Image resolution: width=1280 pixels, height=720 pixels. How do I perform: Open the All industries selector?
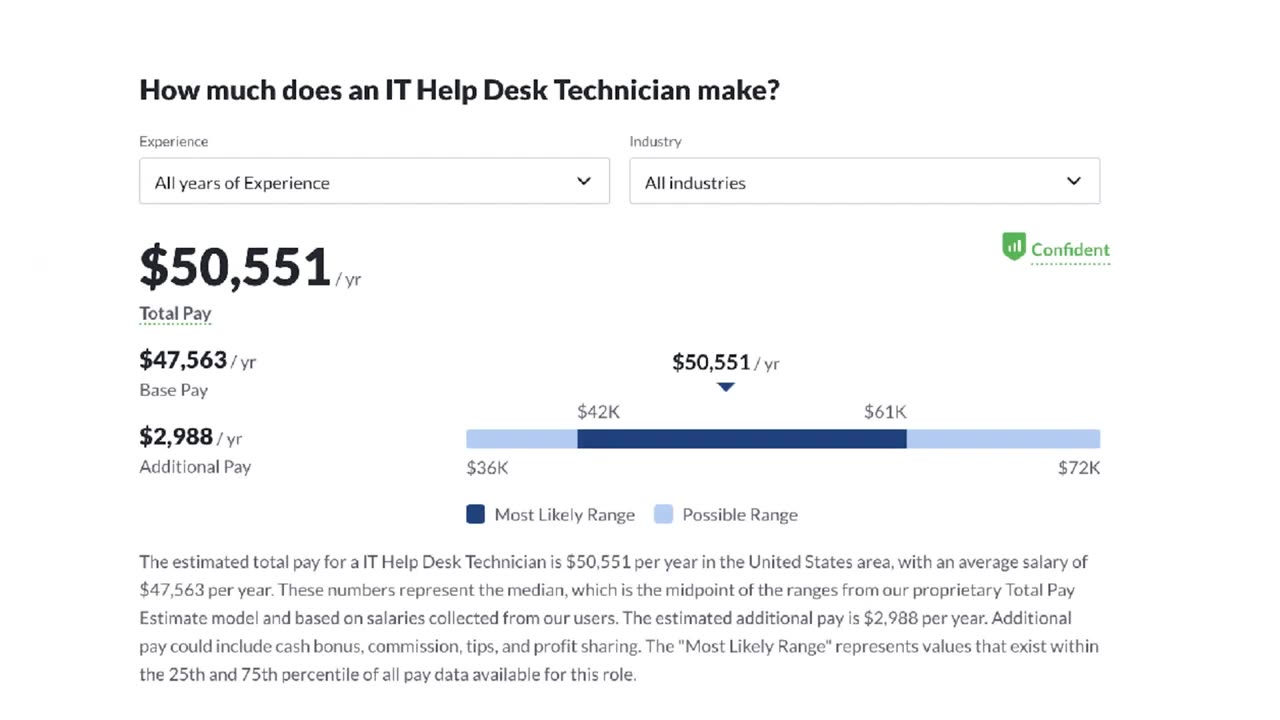pyautogui.click(x=865, y=181)
